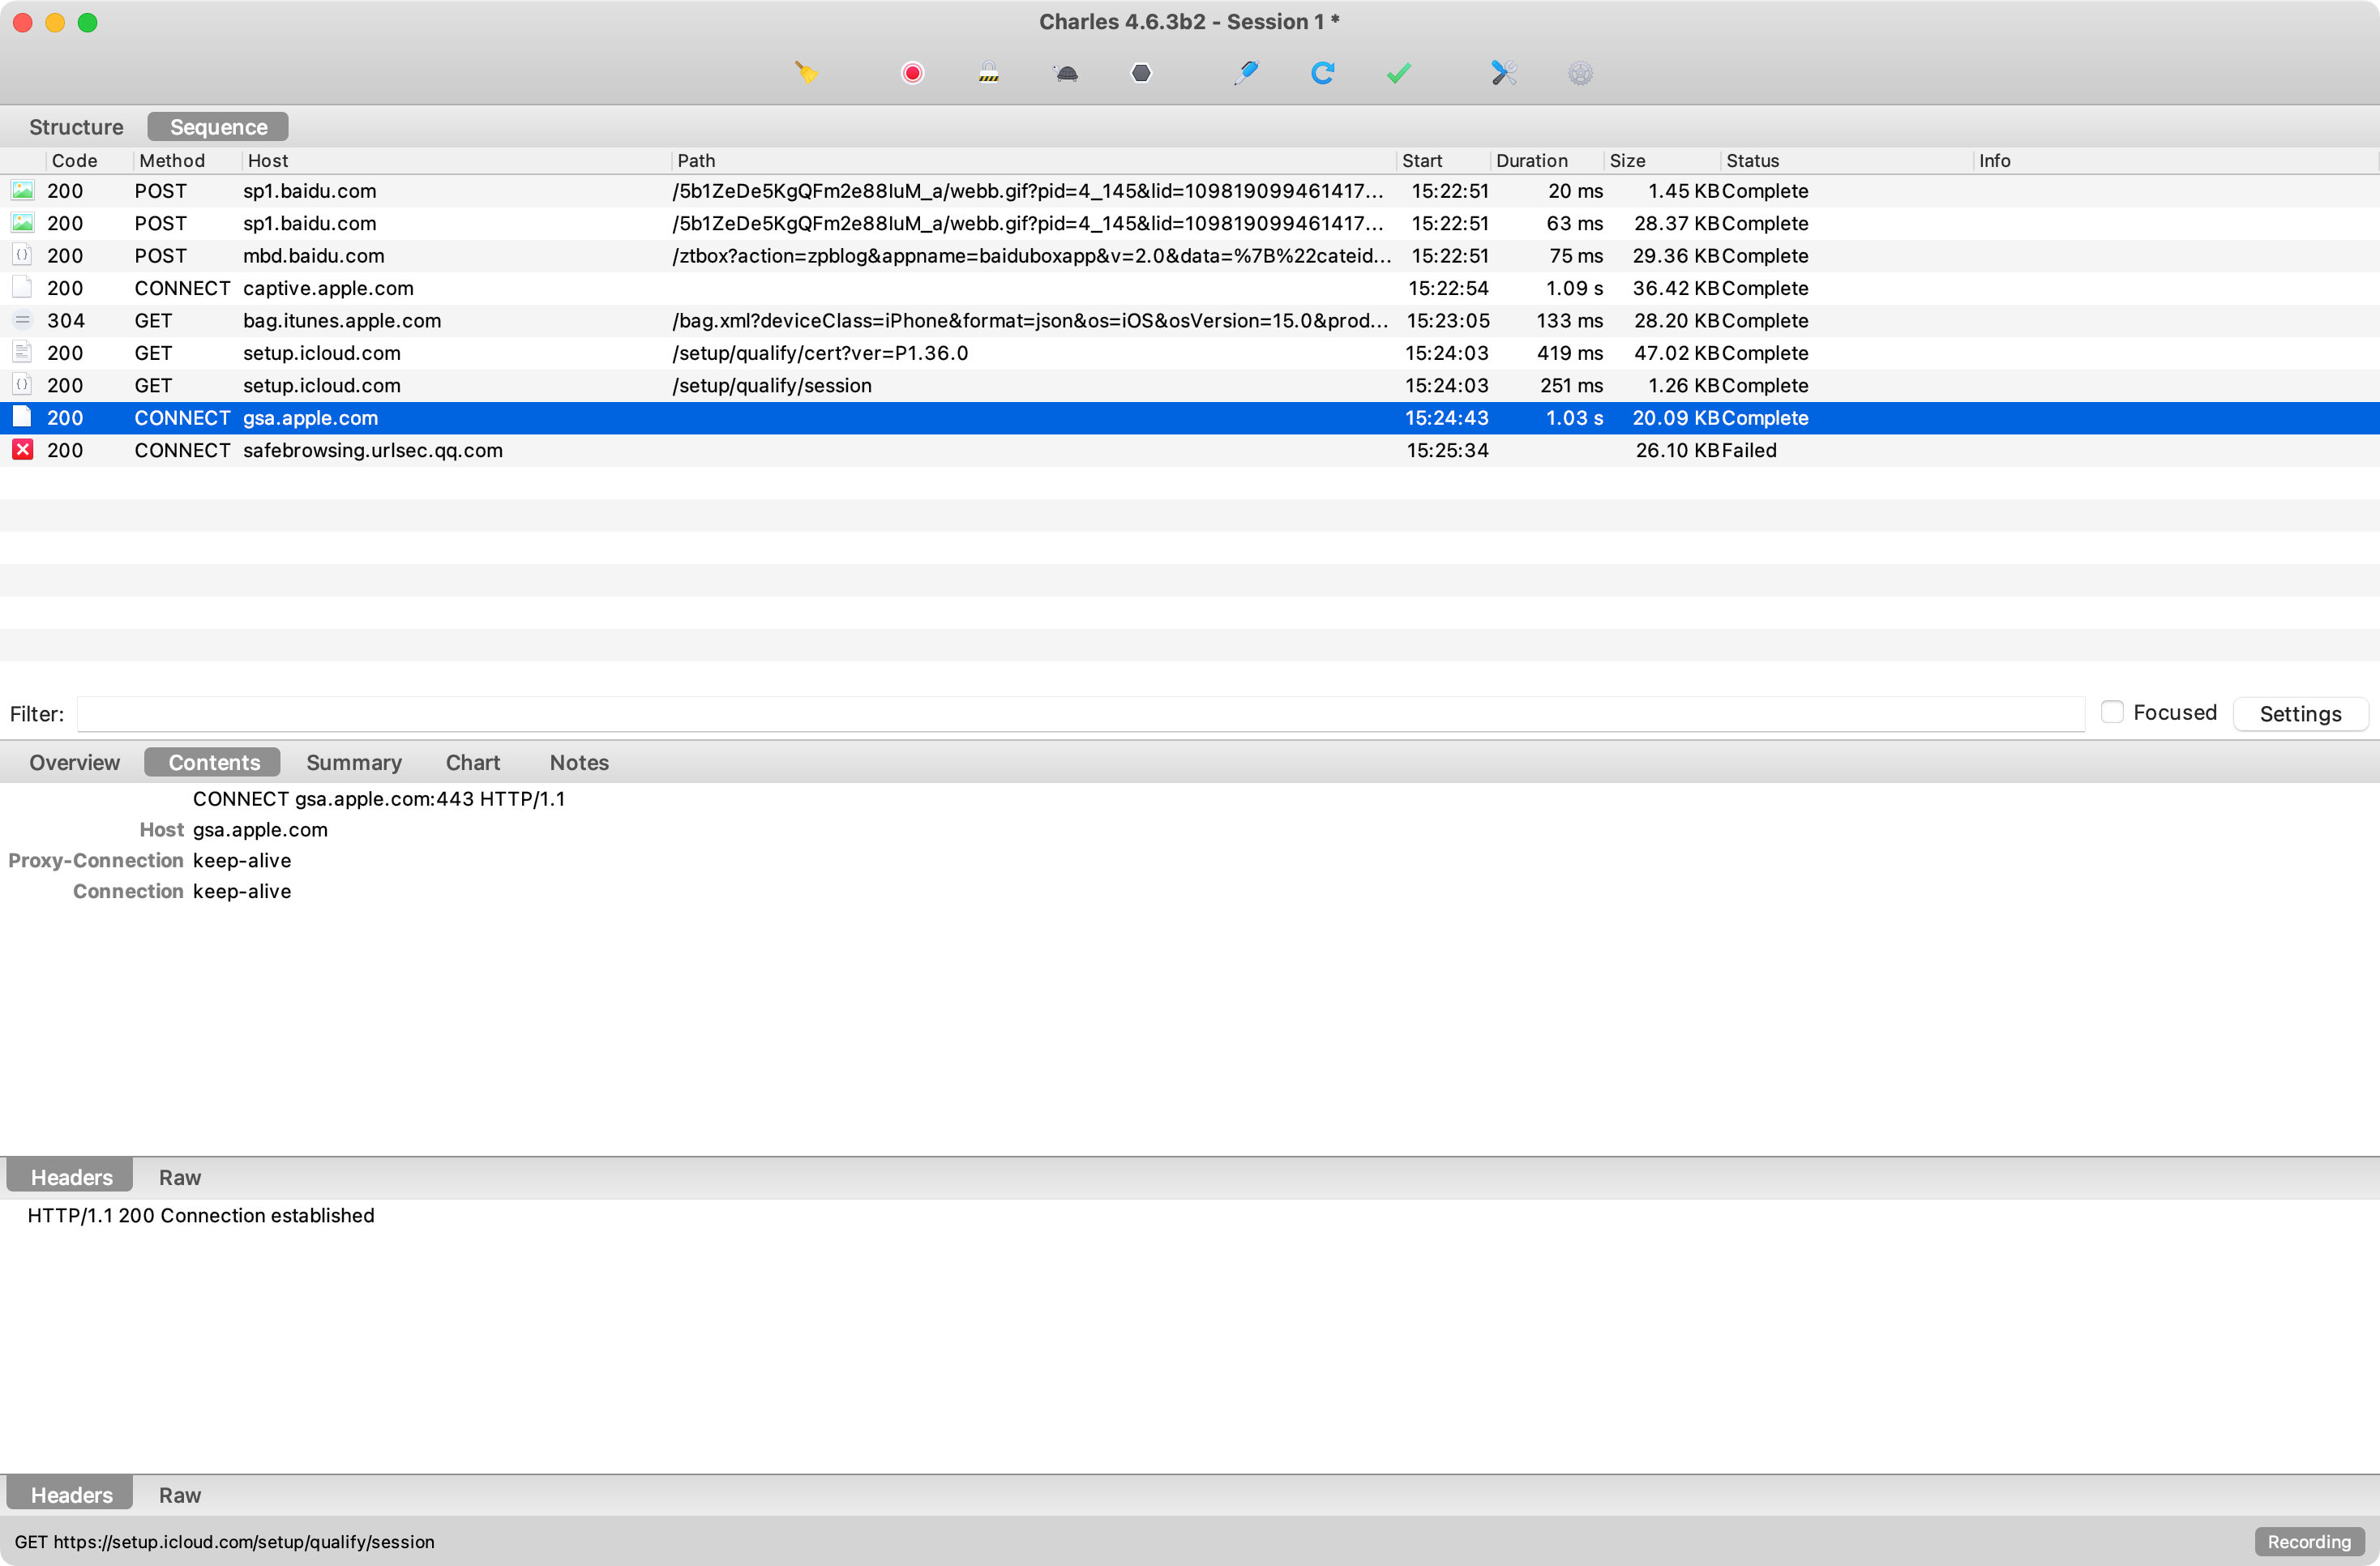Open Compose with the pen icon
2380x1566 pixels.
(x=1246, y=73)
